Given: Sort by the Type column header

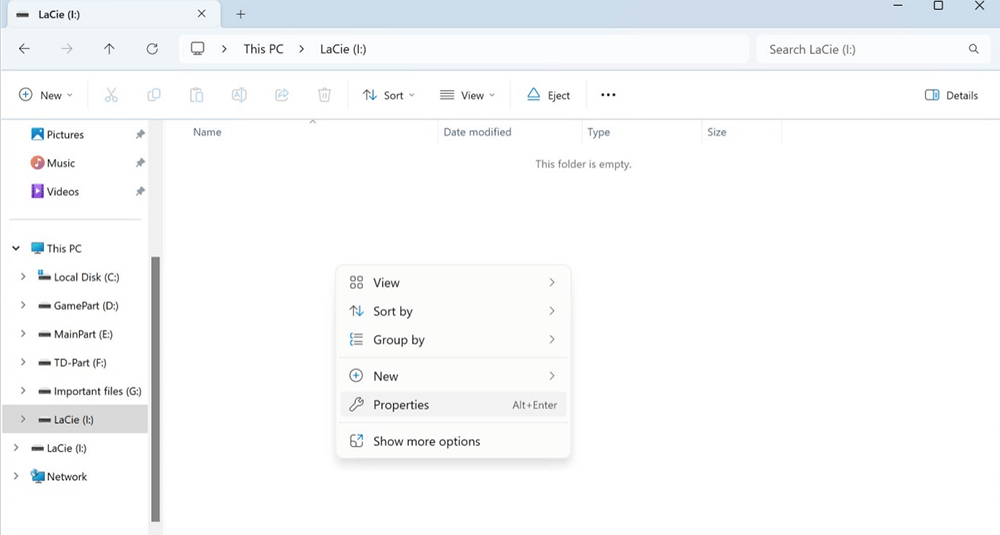Looking at the screenshot, I should coord(598,132).
